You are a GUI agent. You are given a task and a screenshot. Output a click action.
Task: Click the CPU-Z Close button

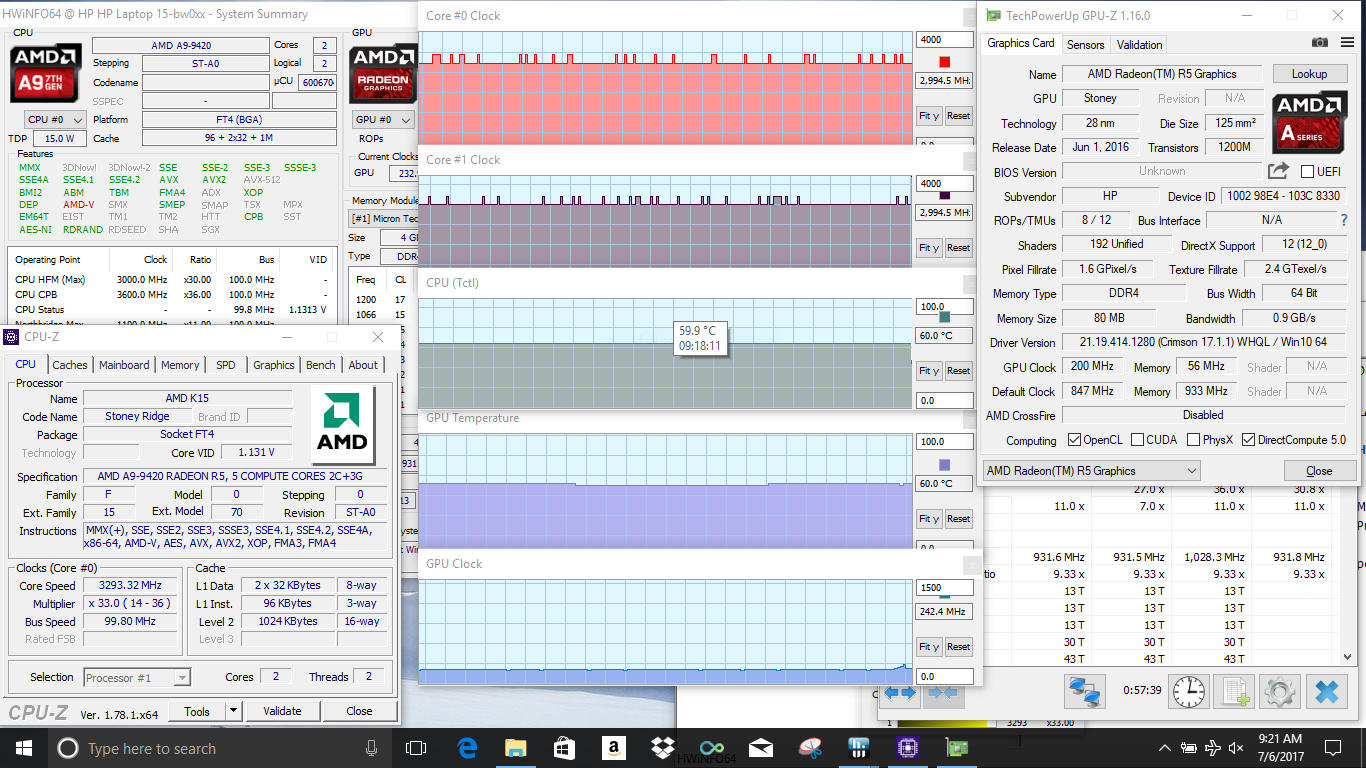pos(359,711)
